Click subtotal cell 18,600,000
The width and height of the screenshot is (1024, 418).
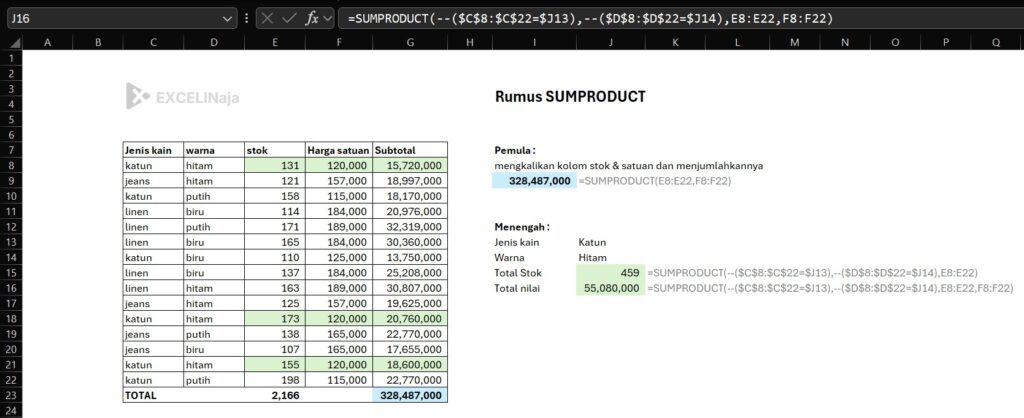[409, 365]
